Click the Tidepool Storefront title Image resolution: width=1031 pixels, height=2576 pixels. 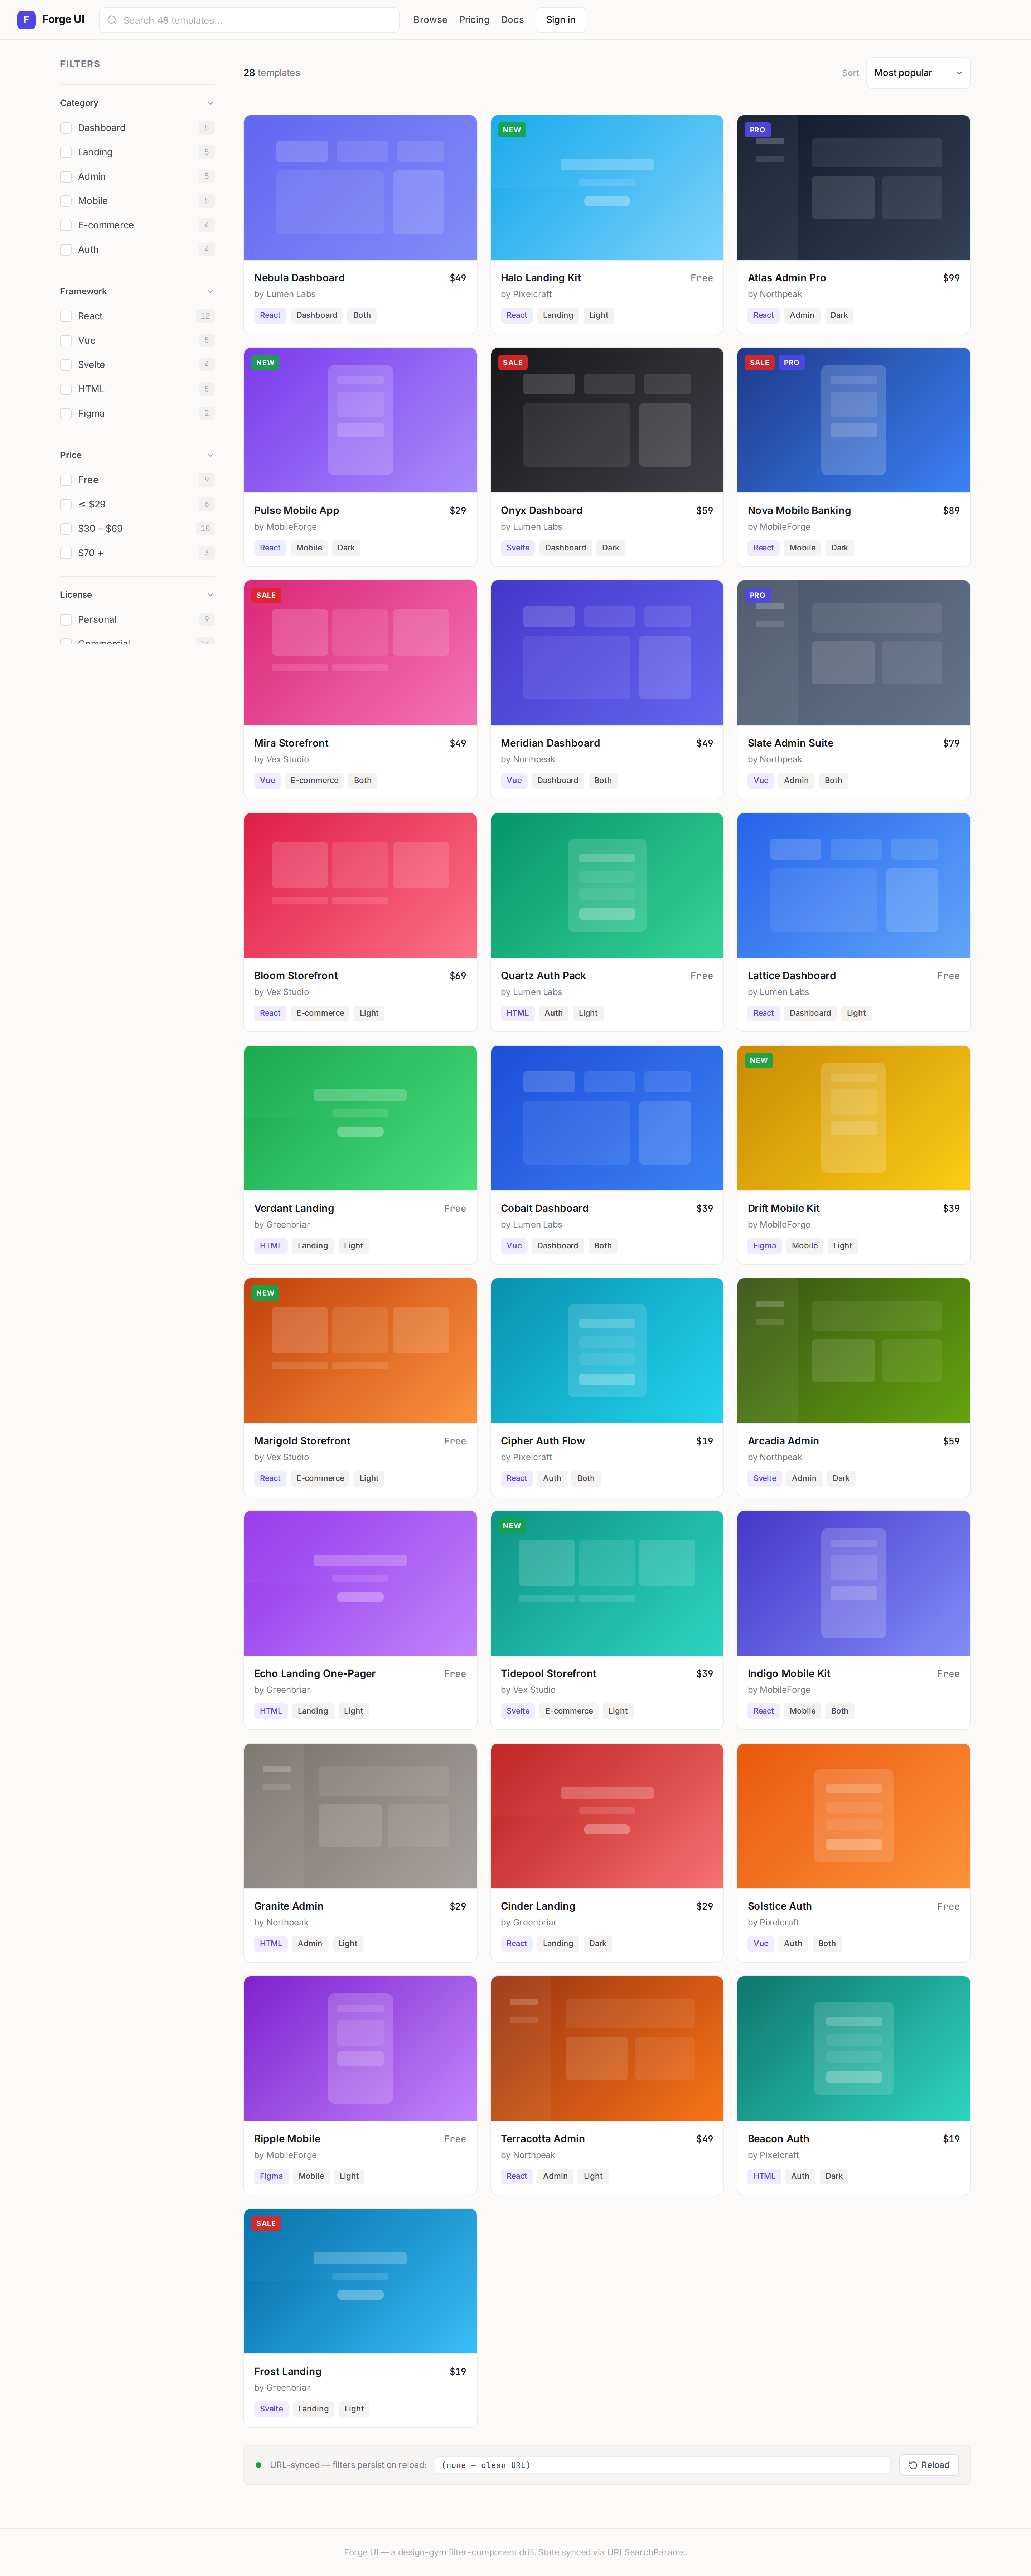[548, 1674]
